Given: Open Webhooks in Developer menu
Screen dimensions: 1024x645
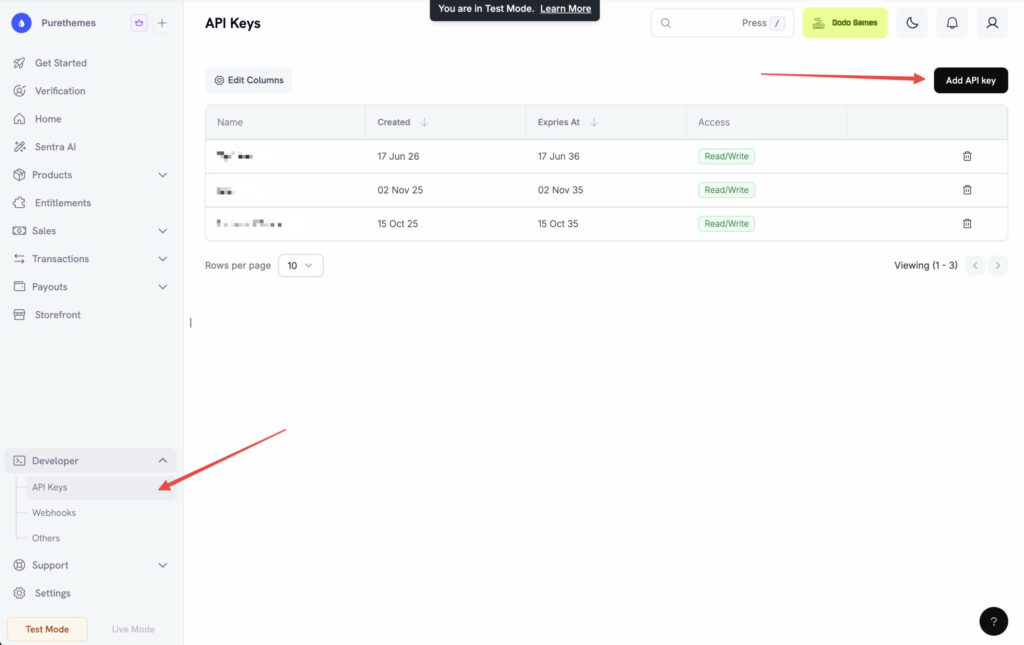Looking at the screenshot, I should pyautogui.click(x=54, y=512).
